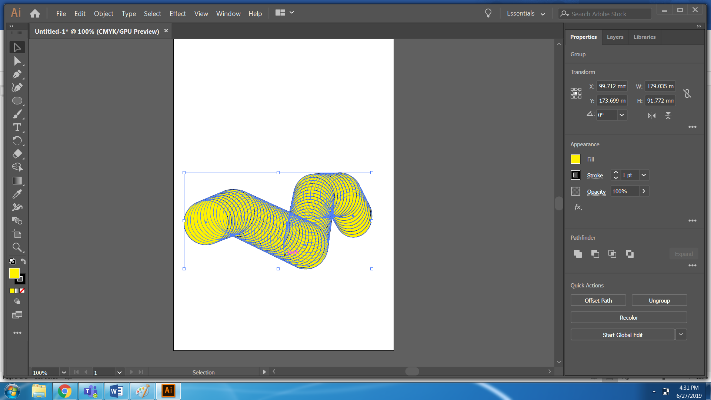Viewport: 711px width, 400px height.
Task: Click the Transform reference point selector
Action: coord(576,93)
